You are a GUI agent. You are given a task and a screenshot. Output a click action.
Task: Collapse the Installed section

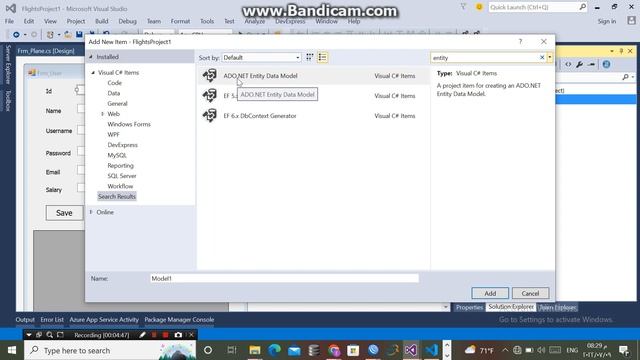[x=91, y=57]
